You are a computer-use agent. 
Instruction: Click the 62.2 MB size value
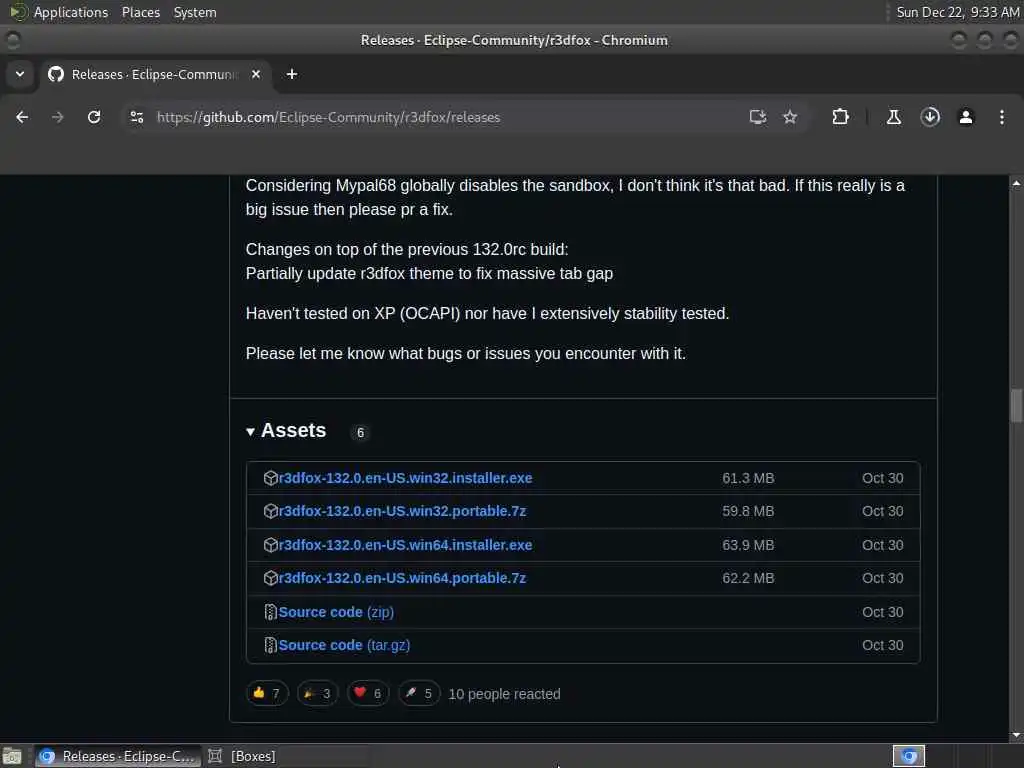click(x=748, y=578)
